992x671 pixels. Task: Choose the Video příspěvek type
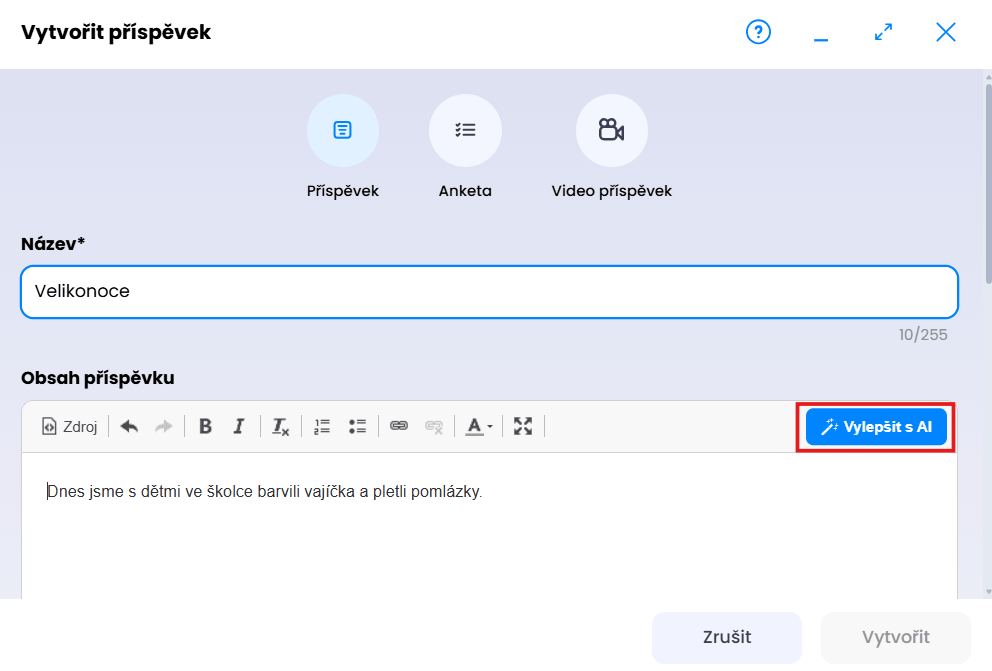[x=611, y=130]
